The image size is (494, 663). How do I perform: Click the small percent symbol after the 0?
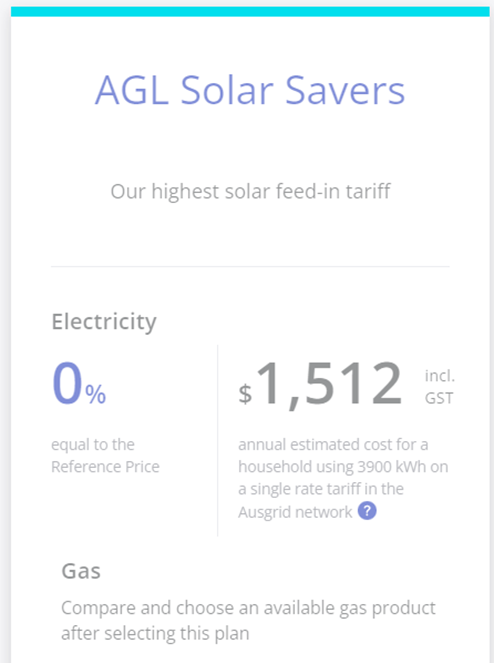click(x=96, y=395)
